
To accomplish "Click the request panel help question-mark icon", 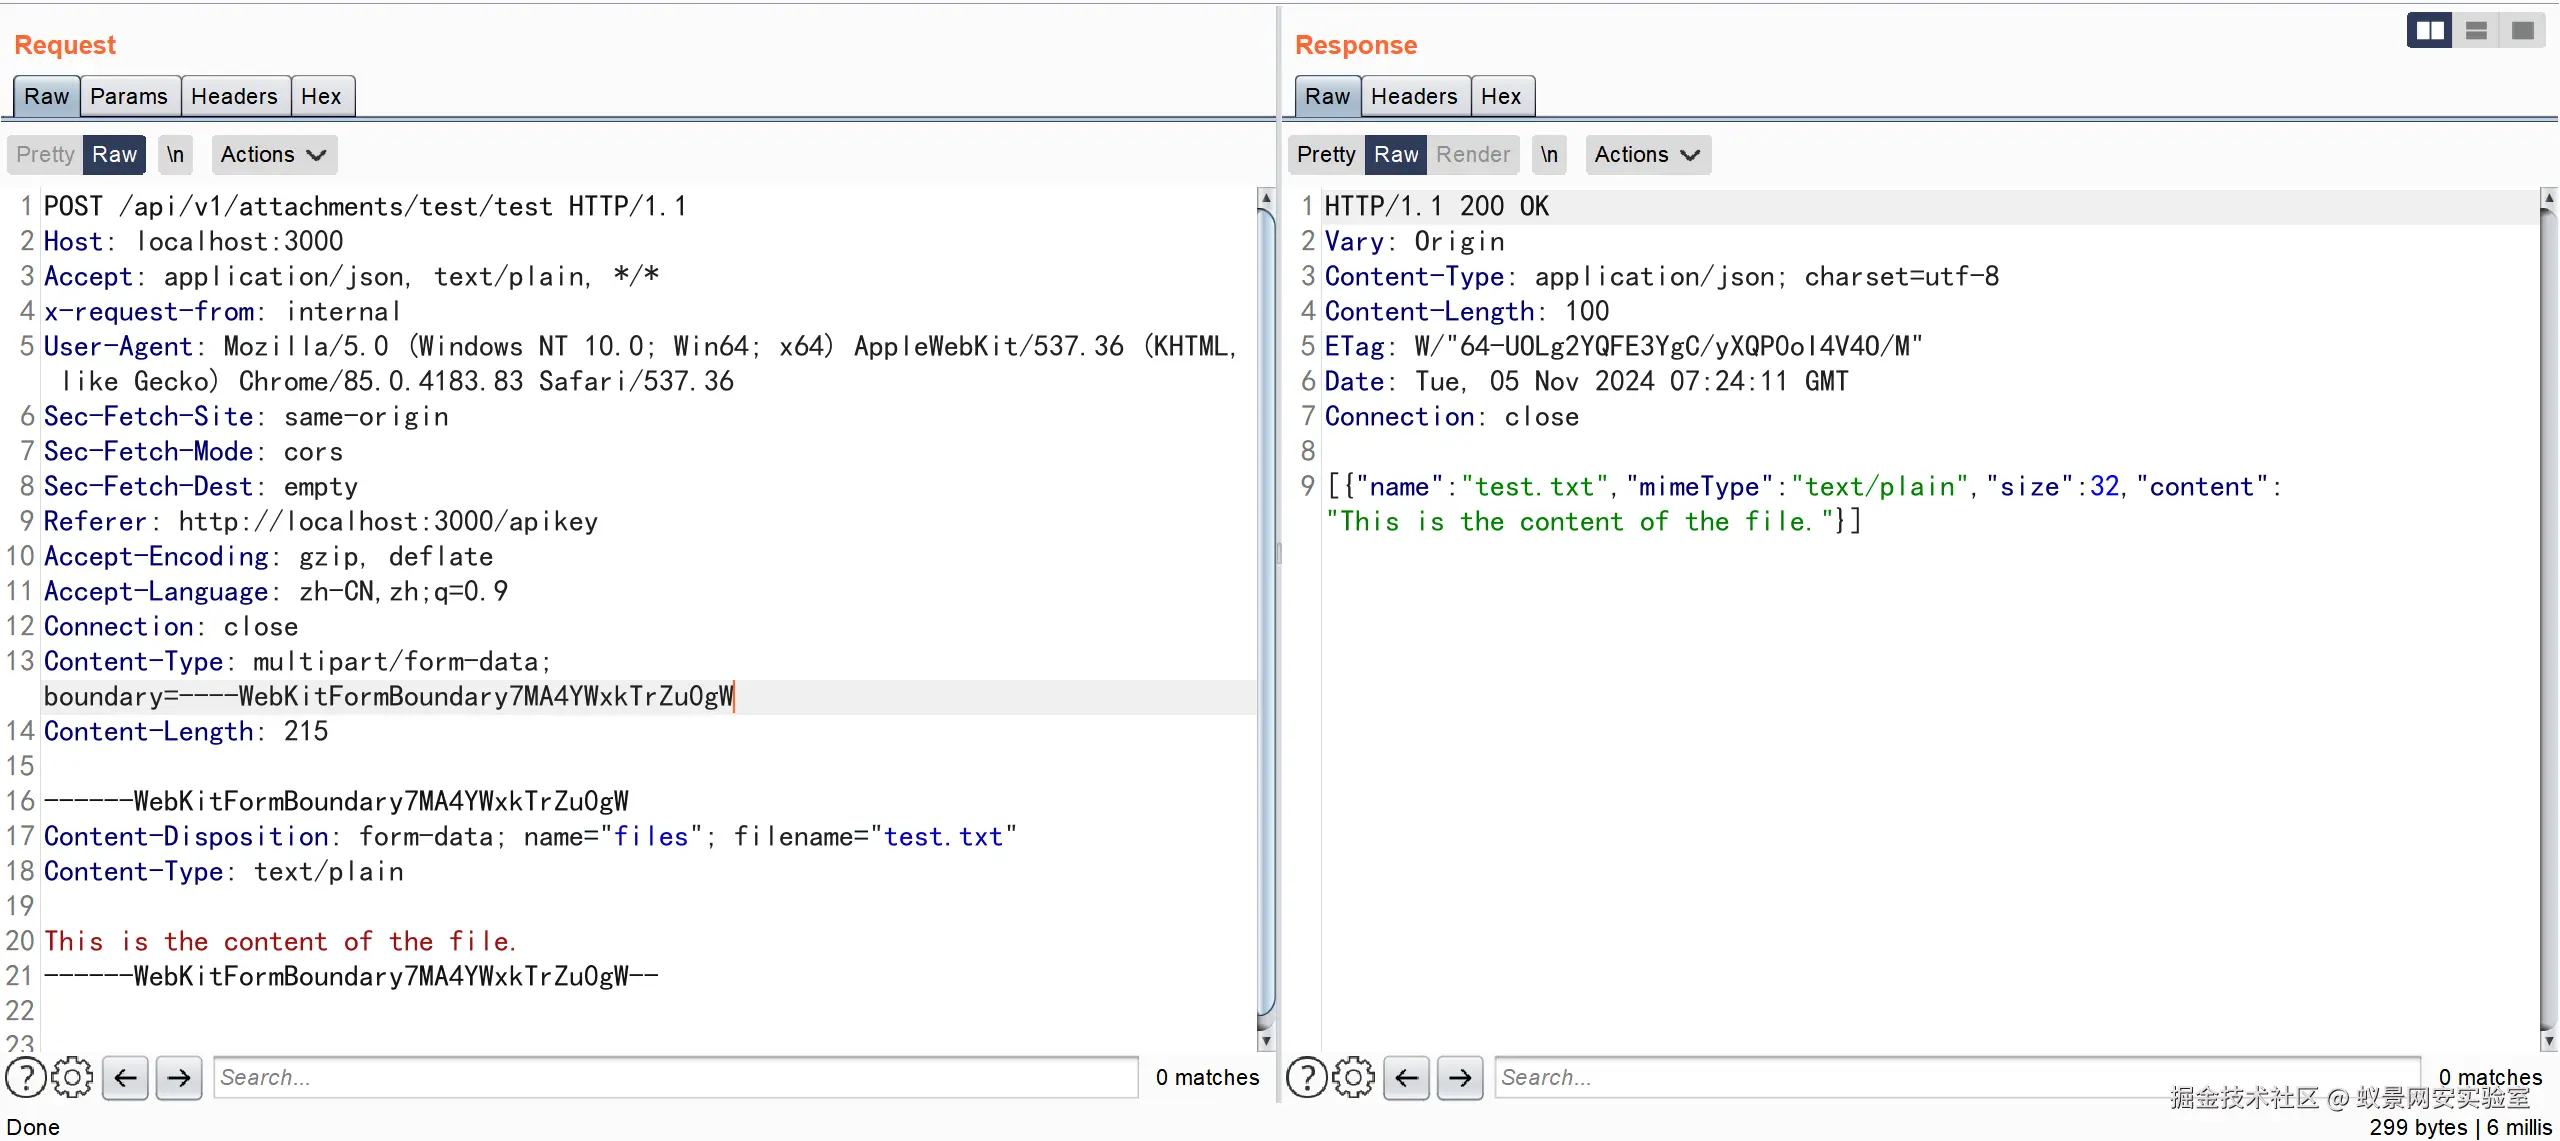I will (25, 1077).
